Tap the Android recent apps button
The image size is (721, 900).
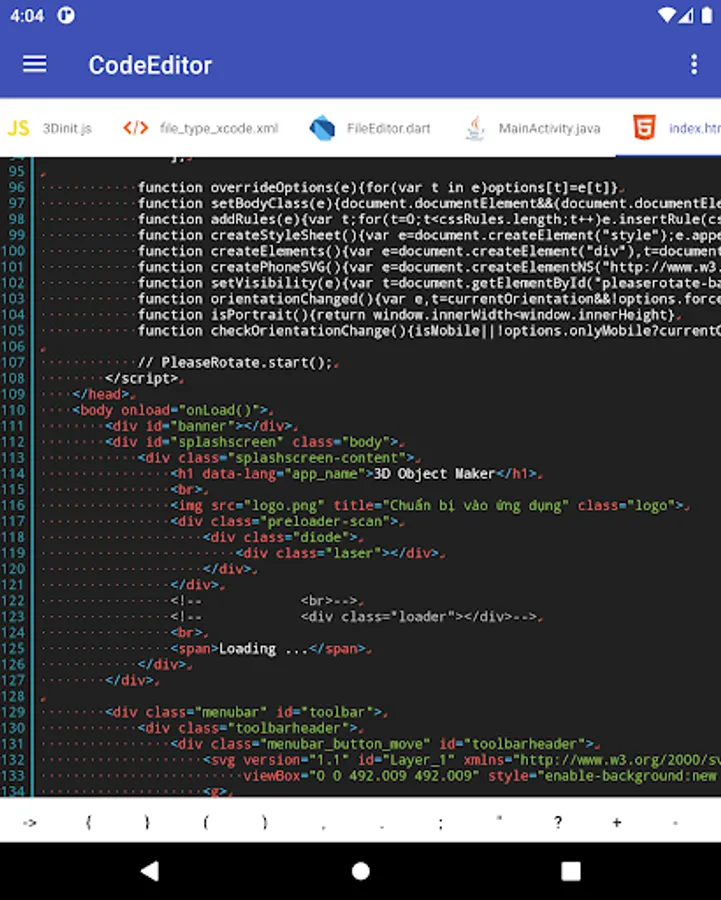pyautogui.click(x=571, y=871)
